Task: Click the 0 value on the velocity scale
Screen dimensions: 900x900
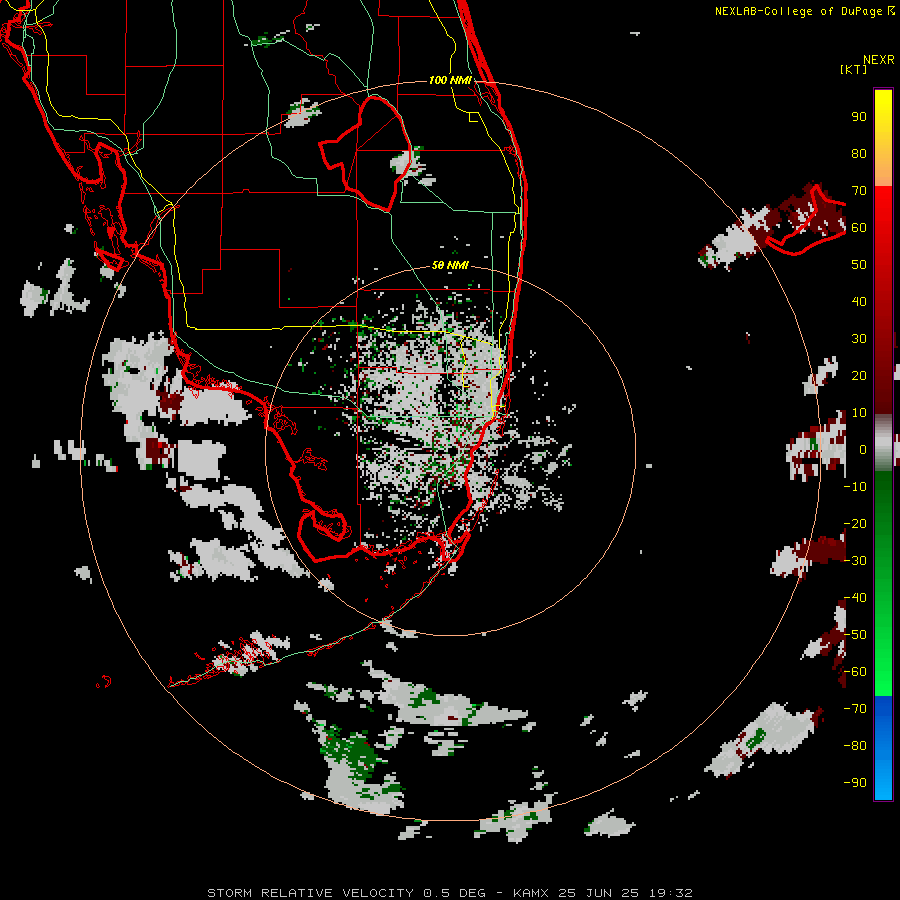Action: pos(863,449)
